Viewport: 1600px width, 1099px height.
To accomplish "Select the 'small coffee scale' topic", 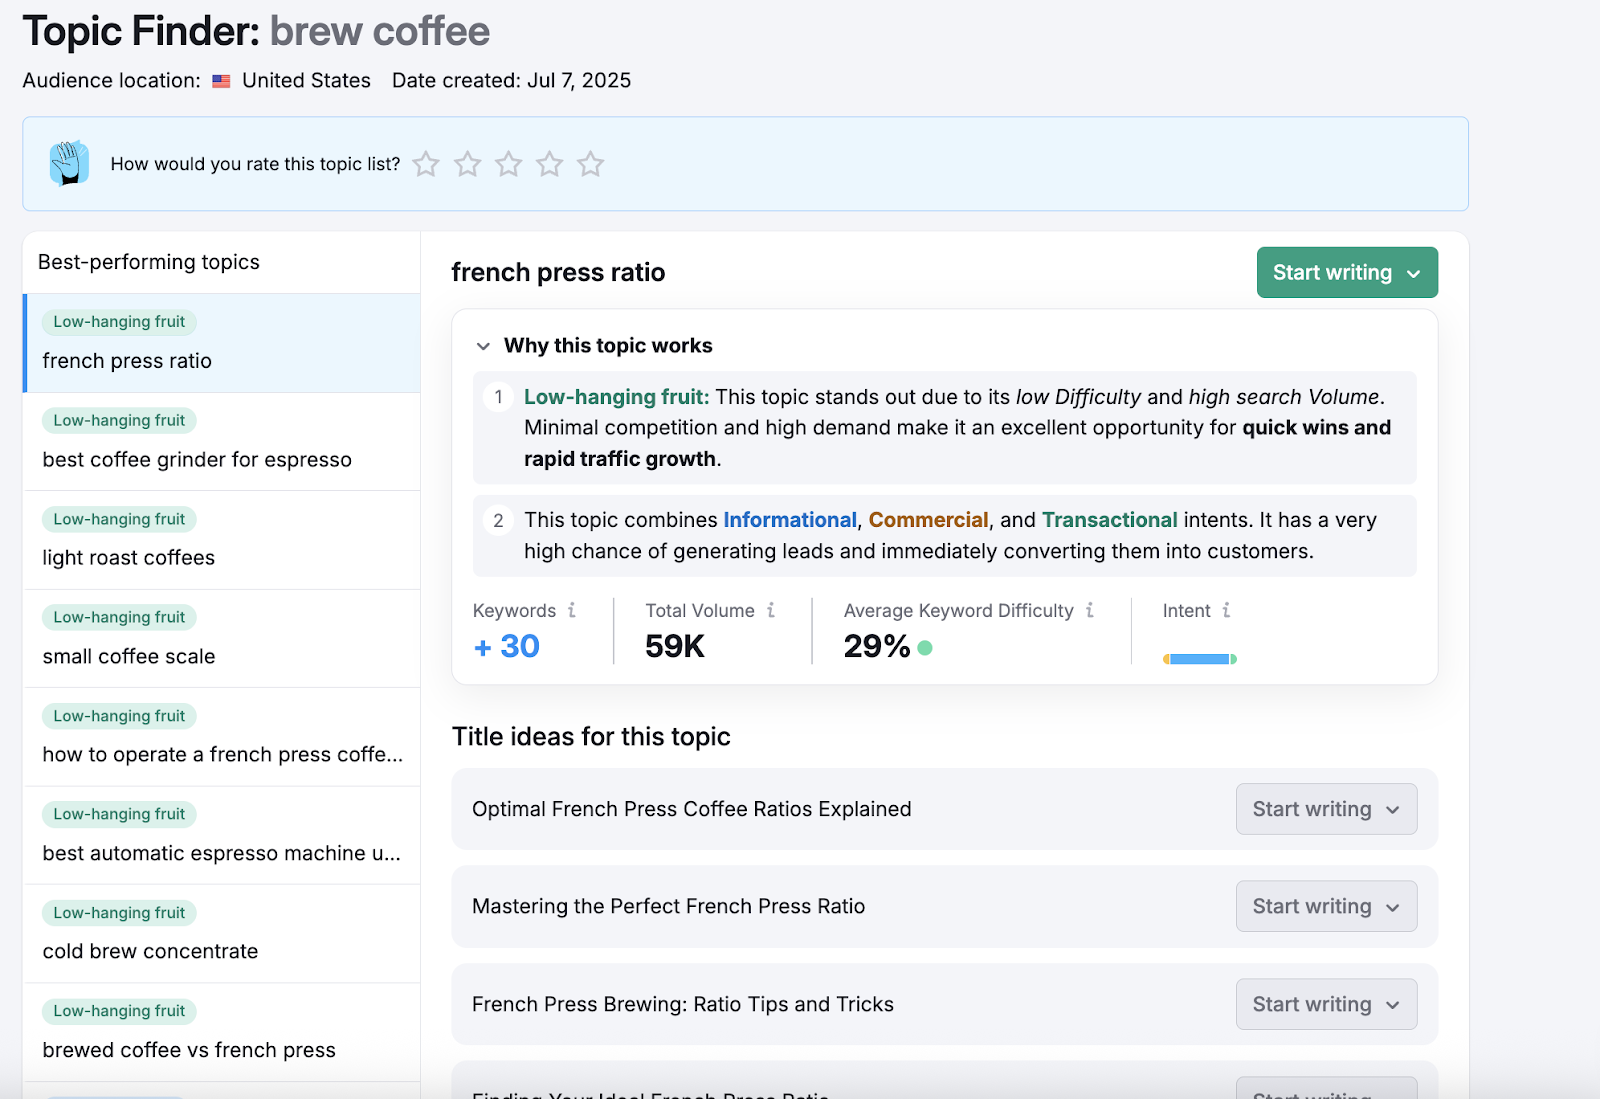I will 129,657.
